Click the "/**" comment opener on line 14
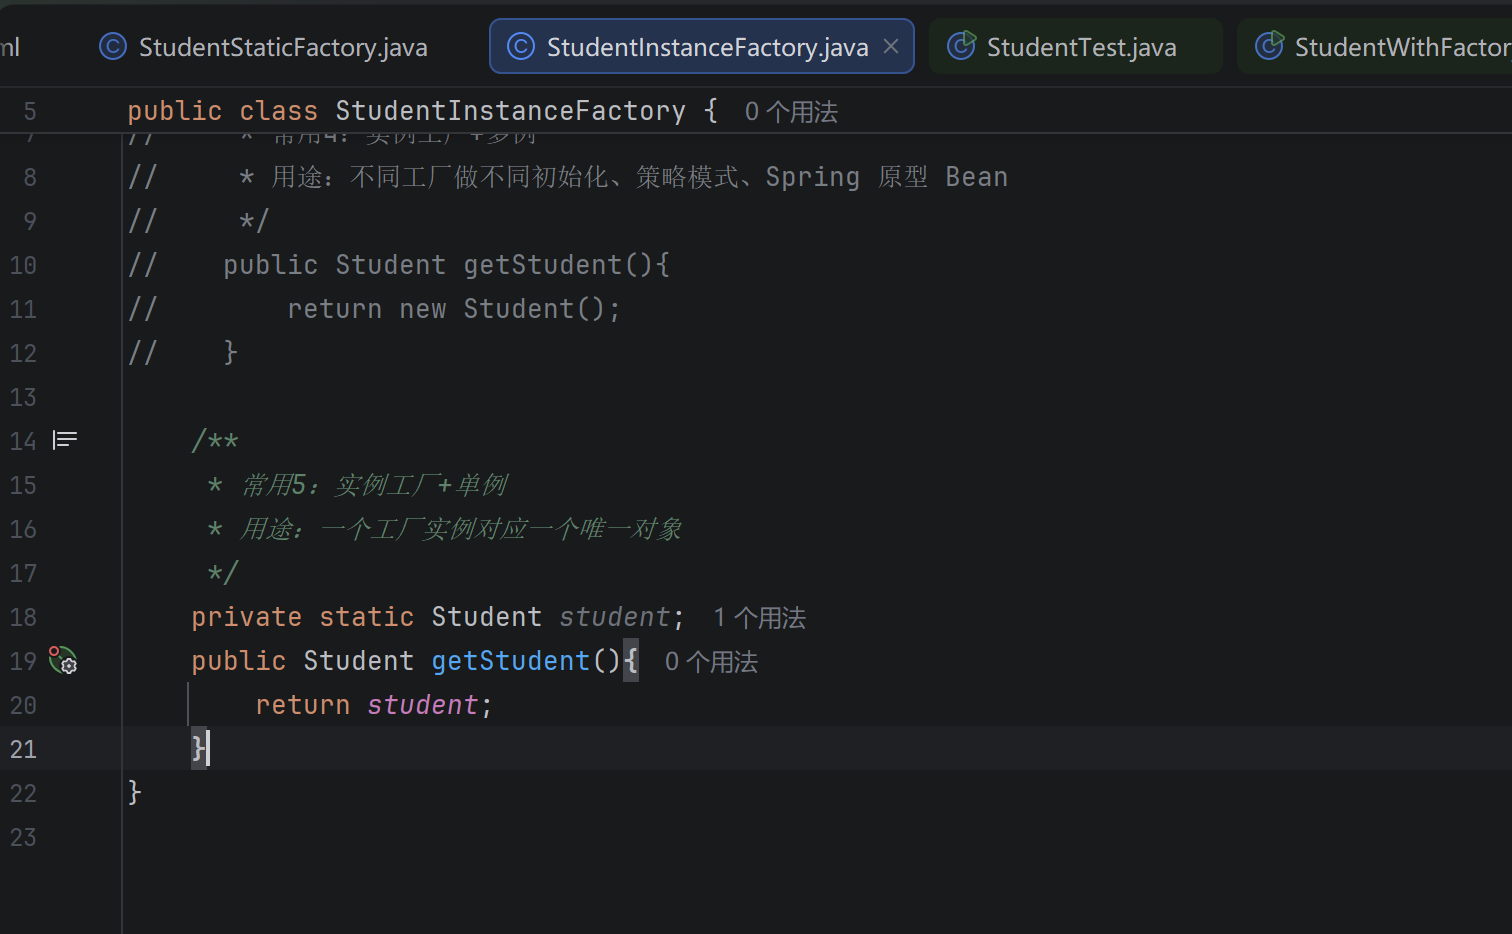This screenshot has width=1512, height=934. (215, 441)
